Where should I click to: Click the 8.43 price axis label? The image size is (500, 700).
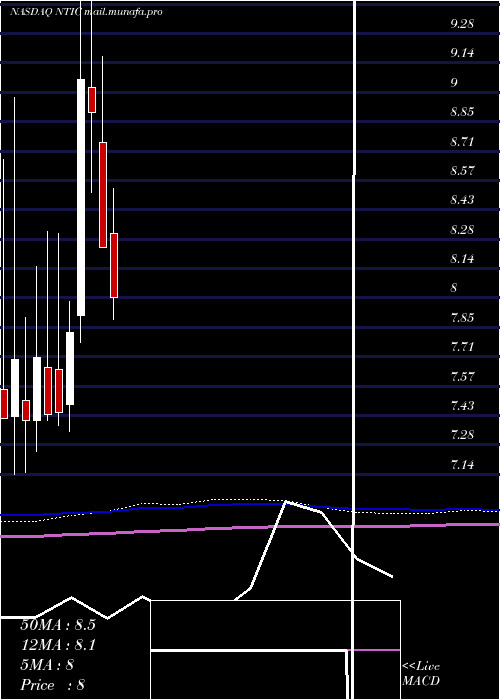462,200
